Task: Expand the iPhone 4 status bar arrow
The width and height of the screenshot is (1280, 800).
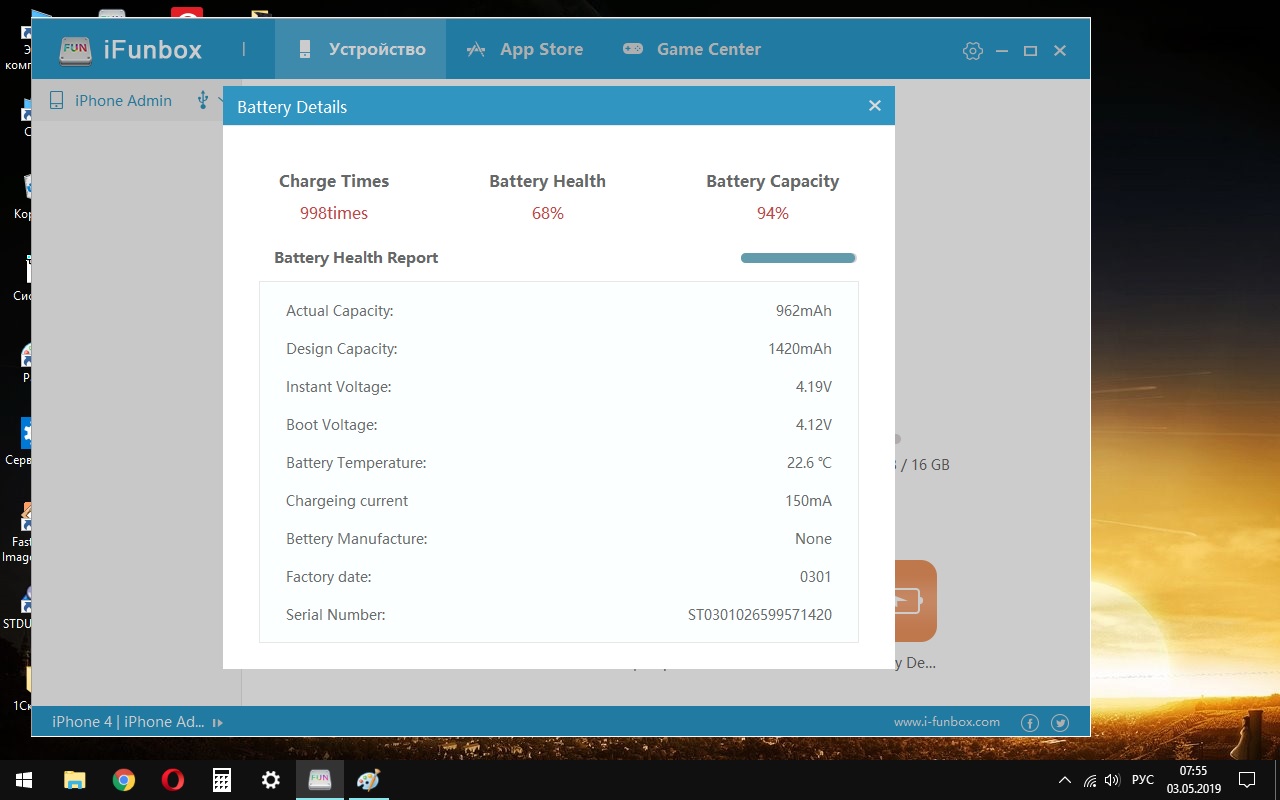Action: click(218, 722)
